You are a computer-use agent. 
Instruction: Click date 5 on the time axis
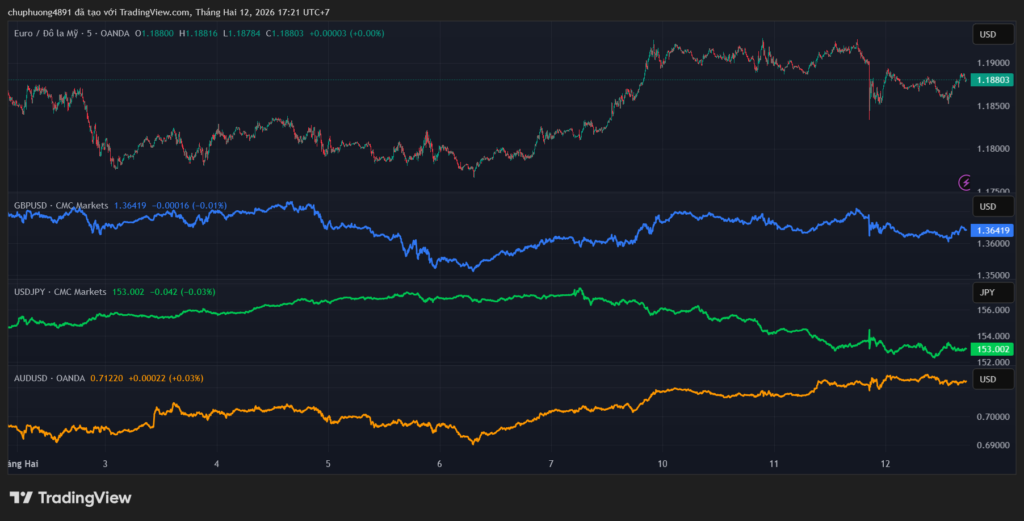328,464
